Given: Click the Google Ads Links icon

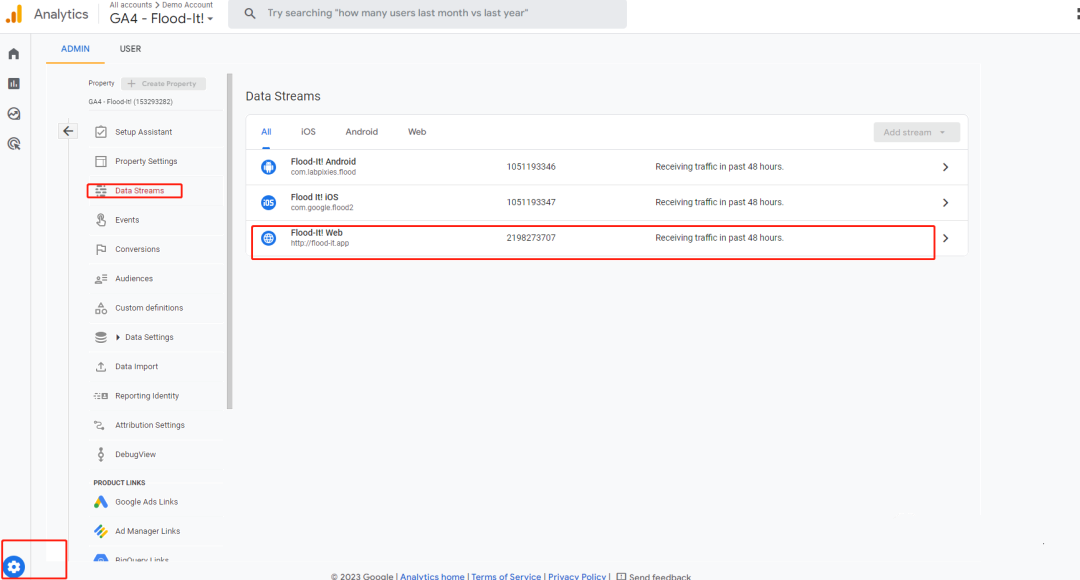Looking at the screenshot, I should [x=101, y=501].
